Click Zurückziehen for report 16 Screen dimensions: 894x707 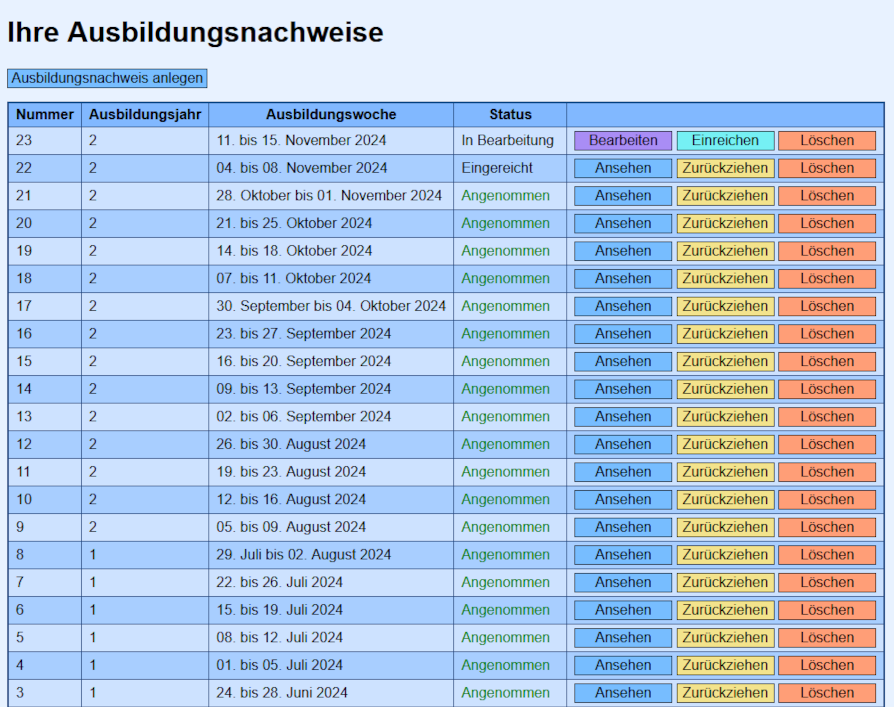(725, 334)
